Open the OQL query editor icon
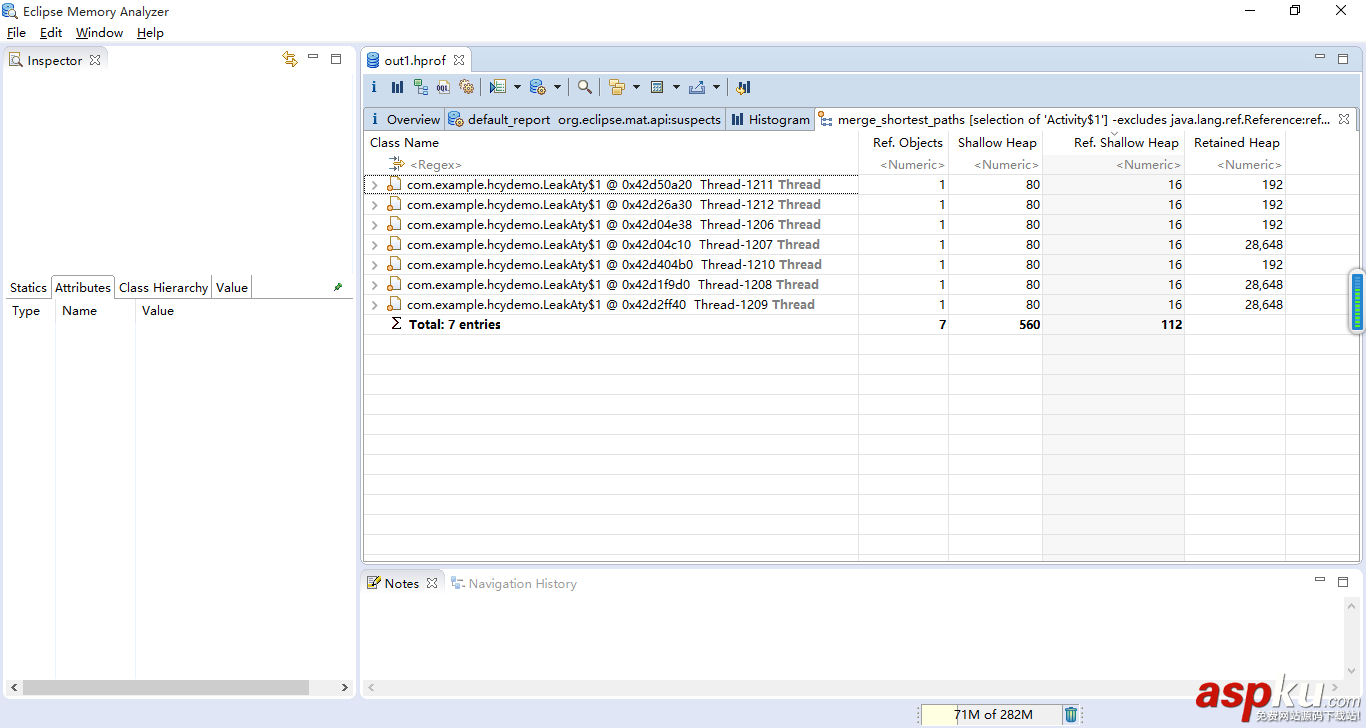Viewport: 1366px width, 728px height. coord(443,87)
